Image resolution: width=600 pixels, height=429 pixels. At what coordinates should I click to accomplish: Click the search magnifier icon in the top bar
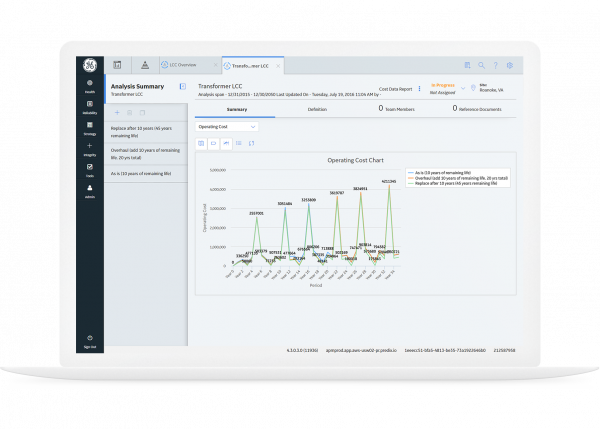point(481,66)
